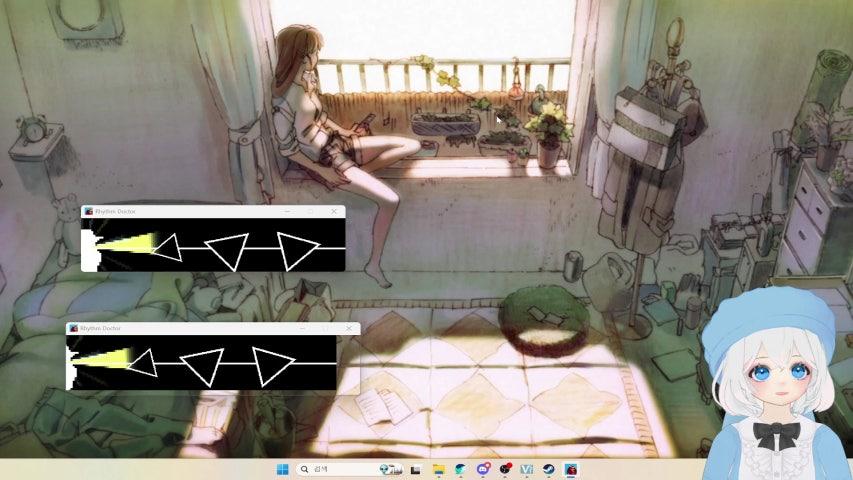Image resolution: width=853 pixels, height=480 pixels.
Task: Click the app icon in lower Rhythm Doctor title bar
Action: click(x=73, y=328)
